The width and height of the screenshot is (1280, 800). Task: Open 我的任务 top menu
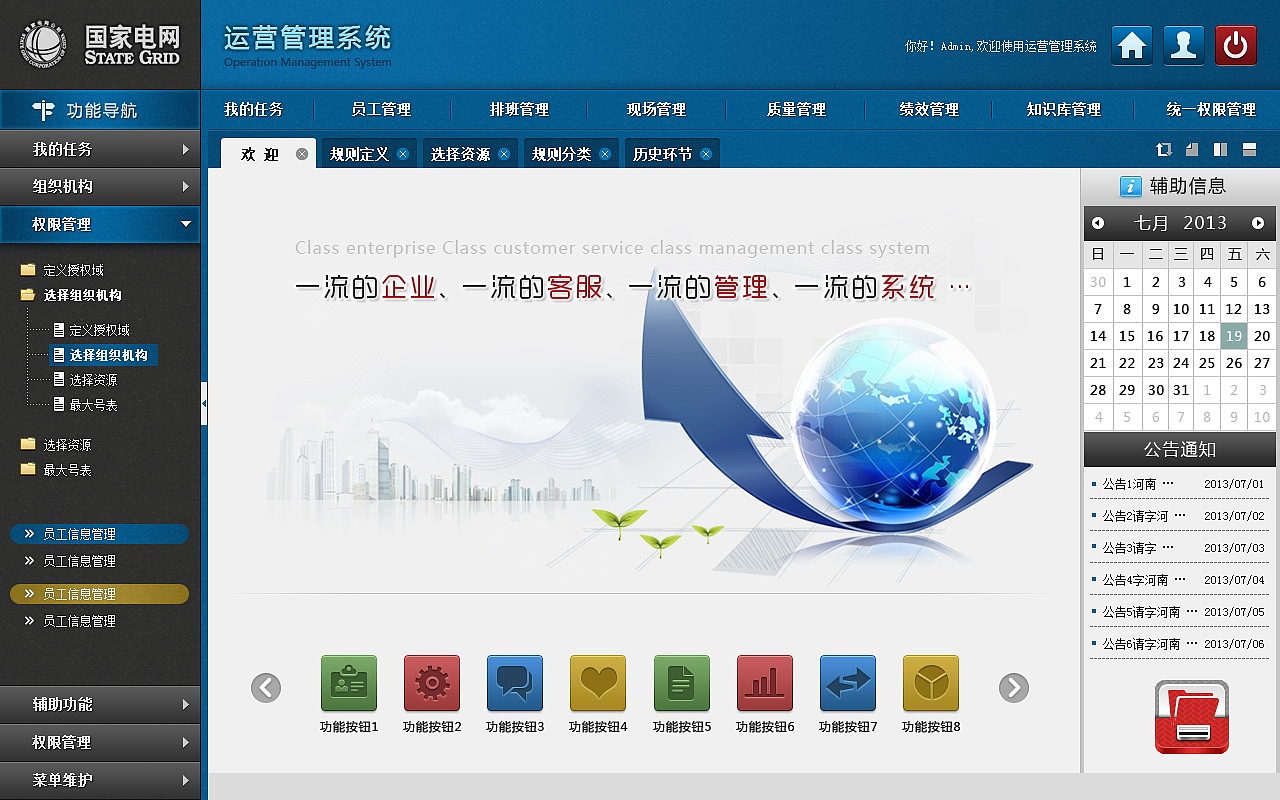pos(254,109)
